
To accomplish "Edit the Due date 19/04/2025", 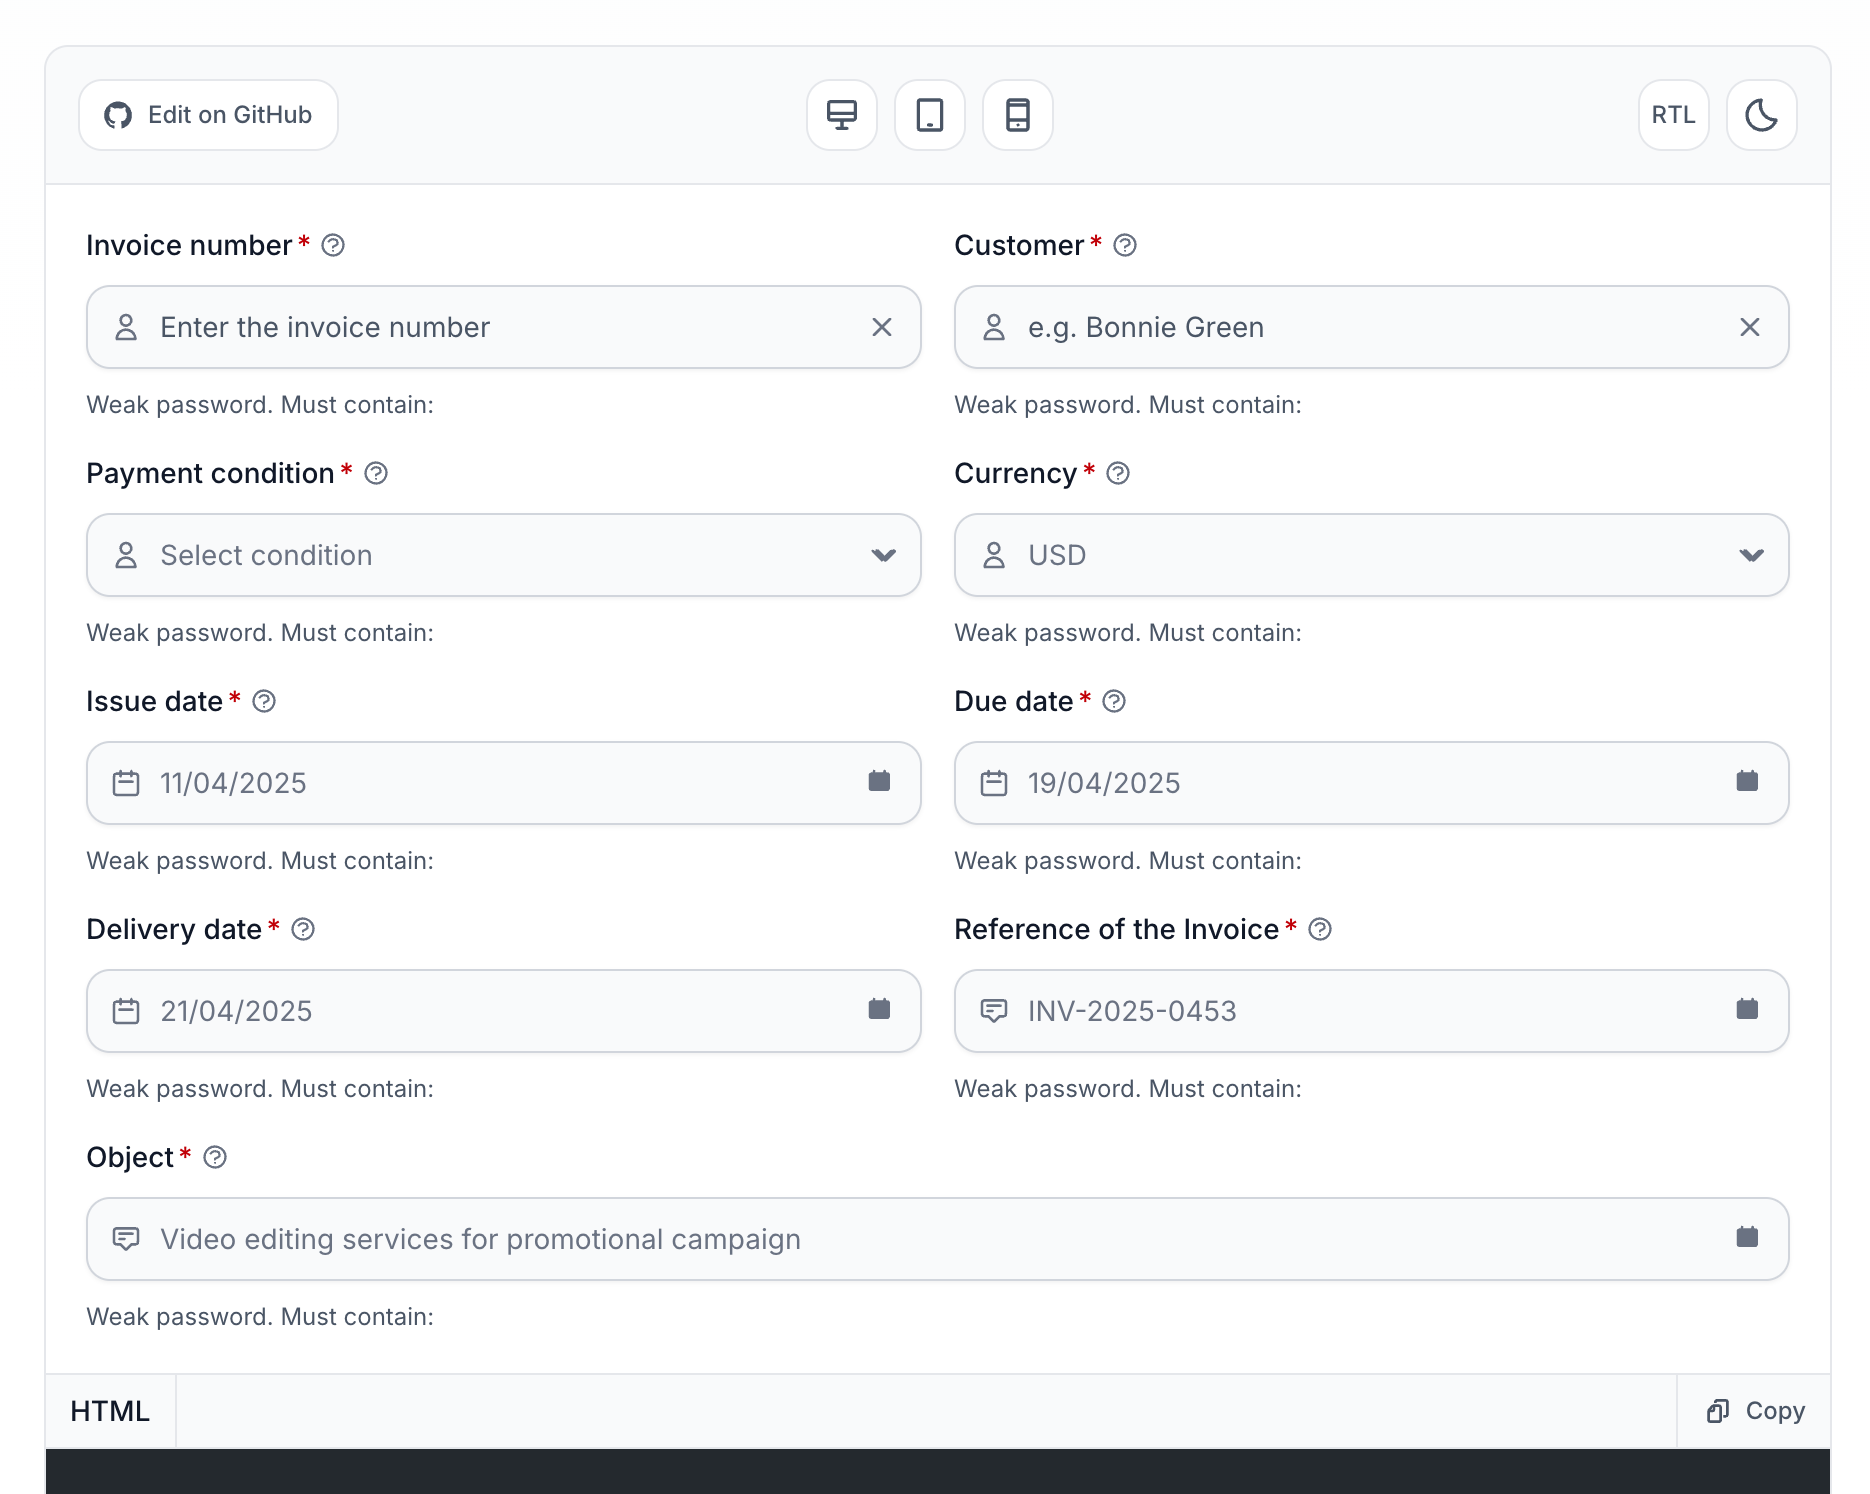I will coord(1372,783).
